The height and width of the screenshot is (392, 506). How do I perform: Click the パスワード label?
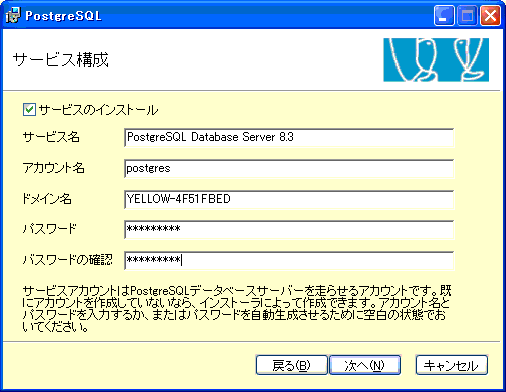[50, 229]
